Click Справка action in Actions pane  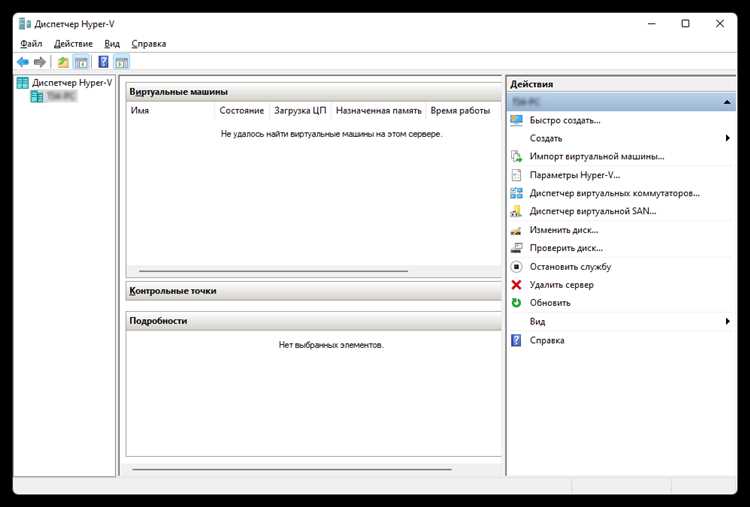547,340
